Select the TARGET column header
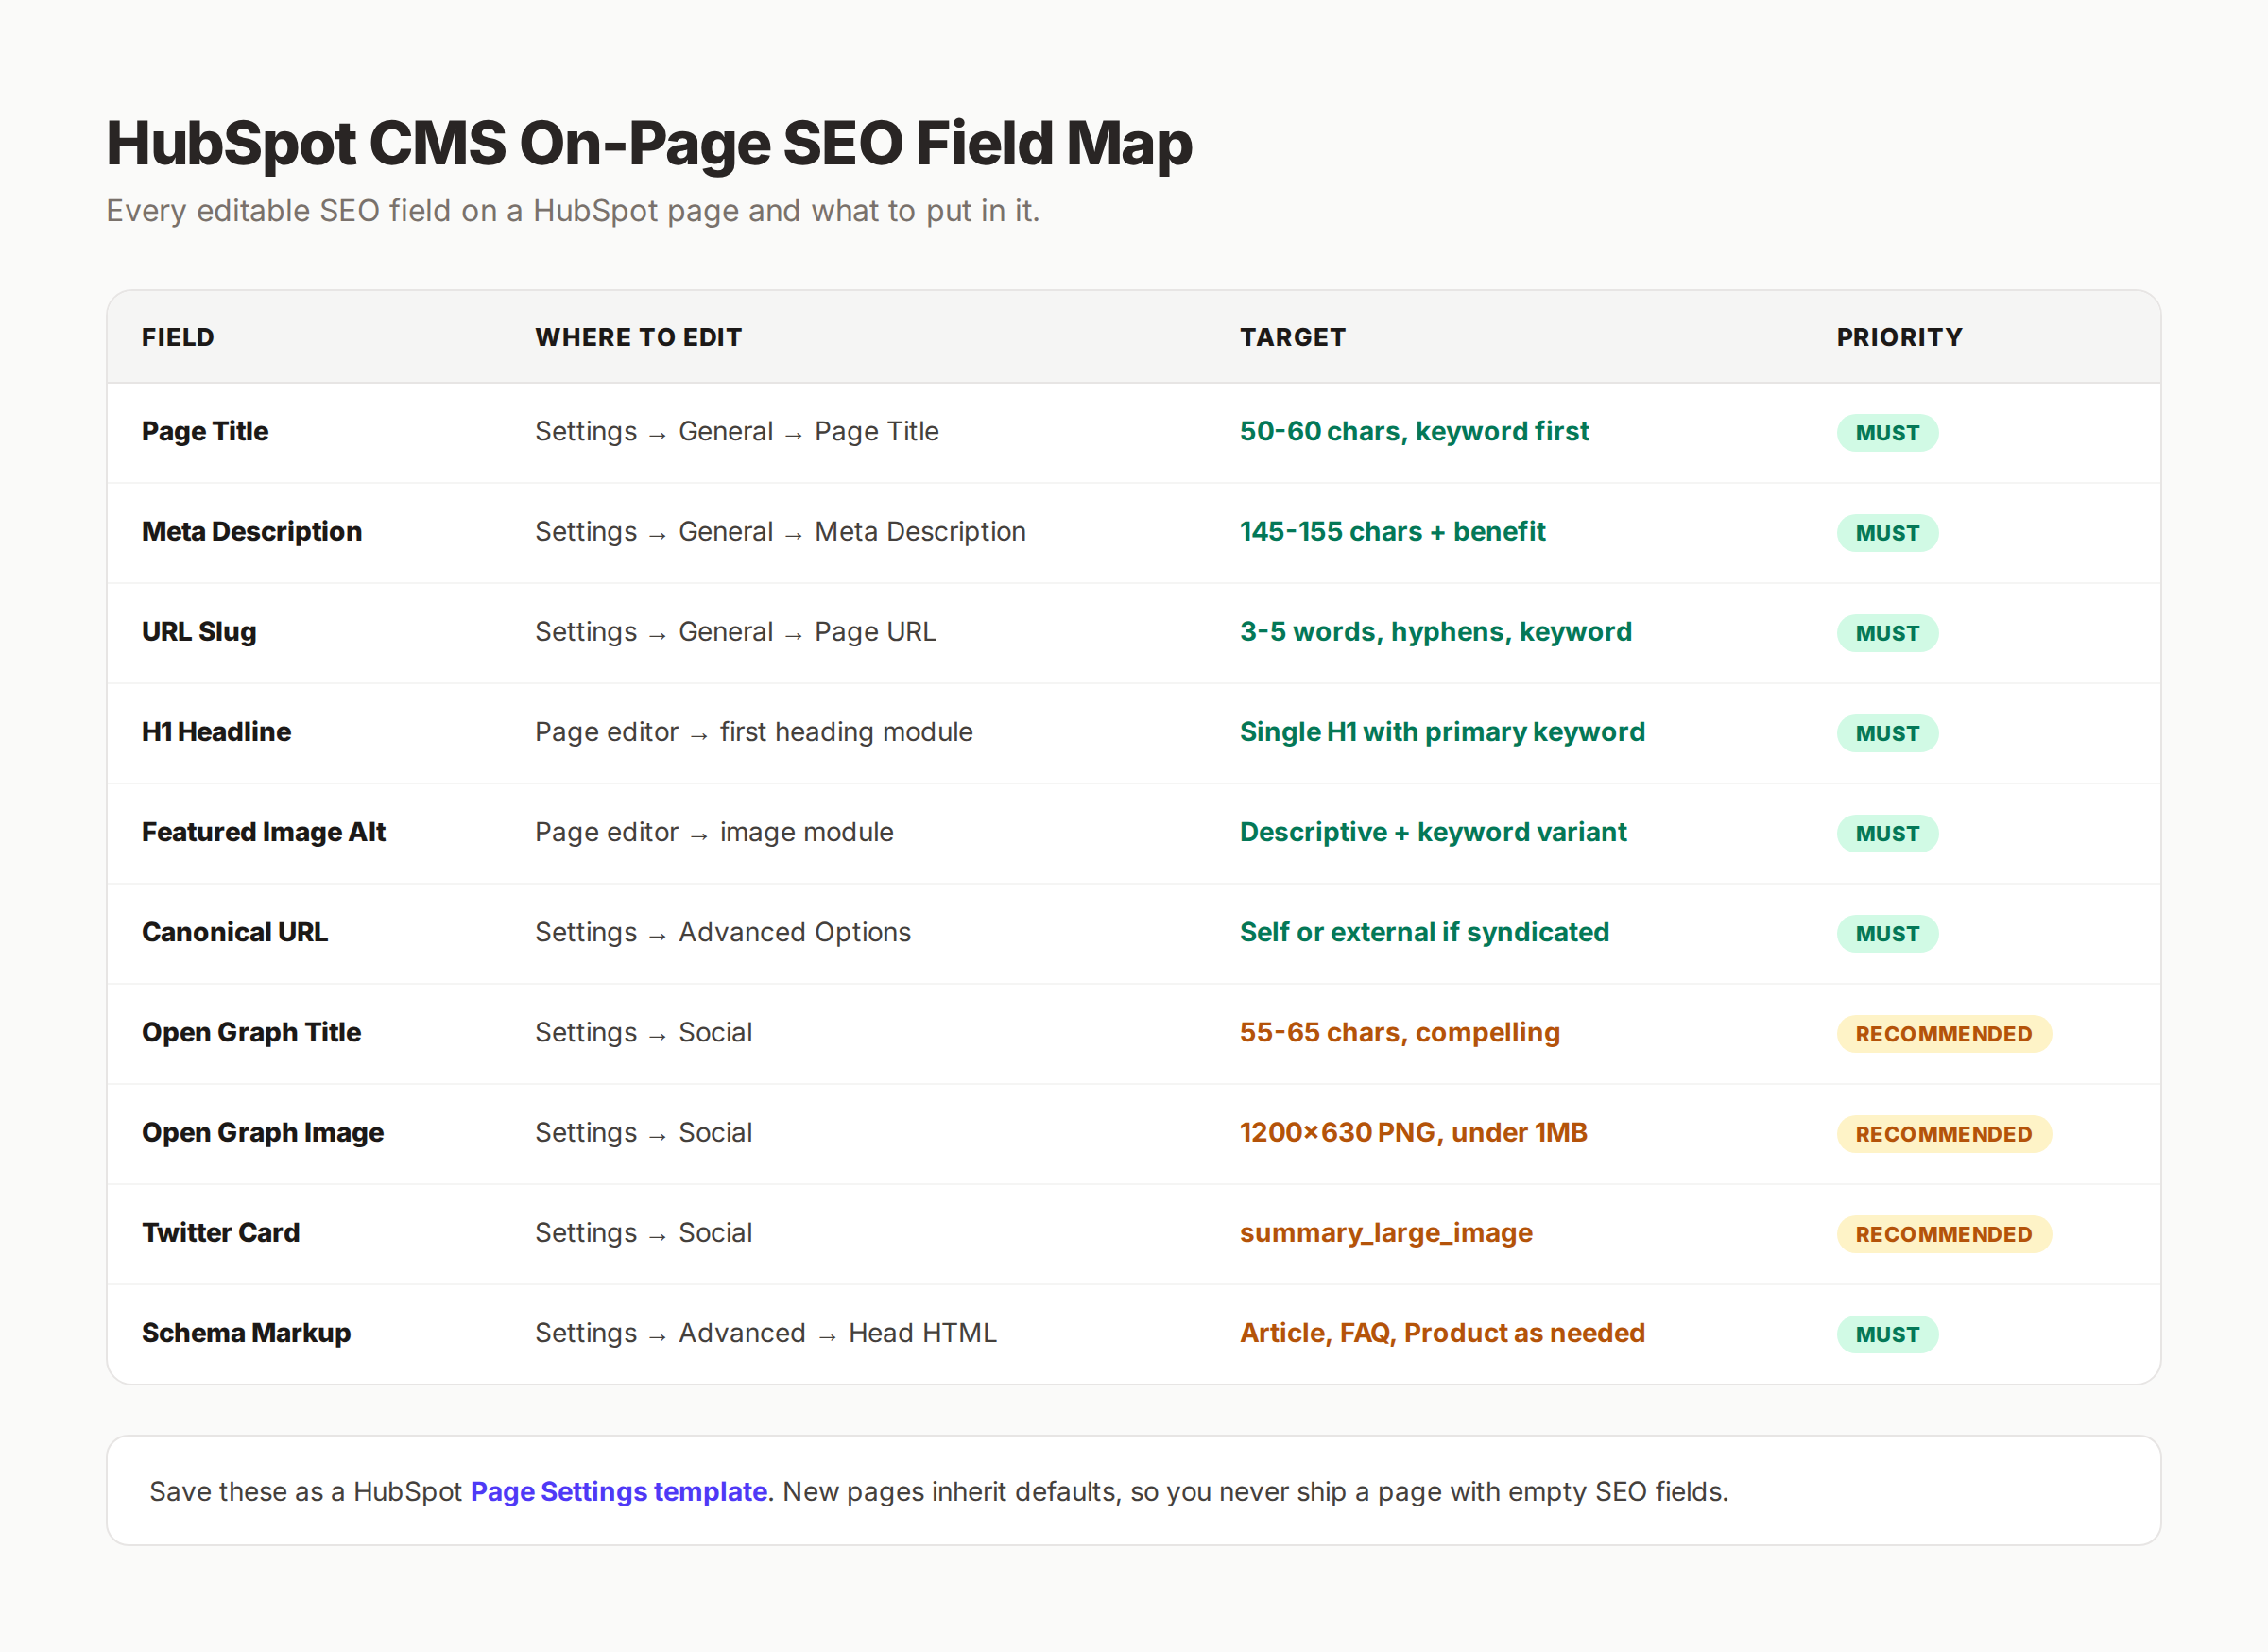Viewport: 2268px width, 1652px height. click(1292, 337)
